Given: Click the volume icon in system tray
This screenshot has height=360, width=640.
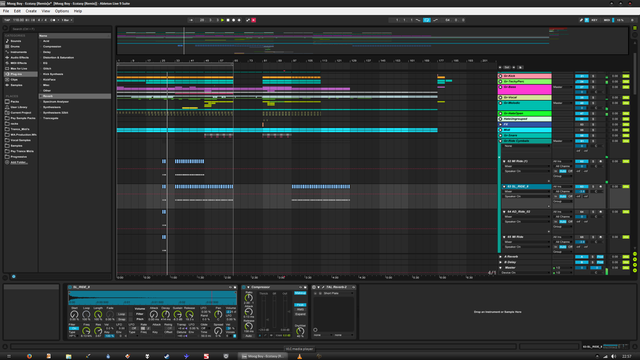Looking at the screenshot, I should click(613, 356).
